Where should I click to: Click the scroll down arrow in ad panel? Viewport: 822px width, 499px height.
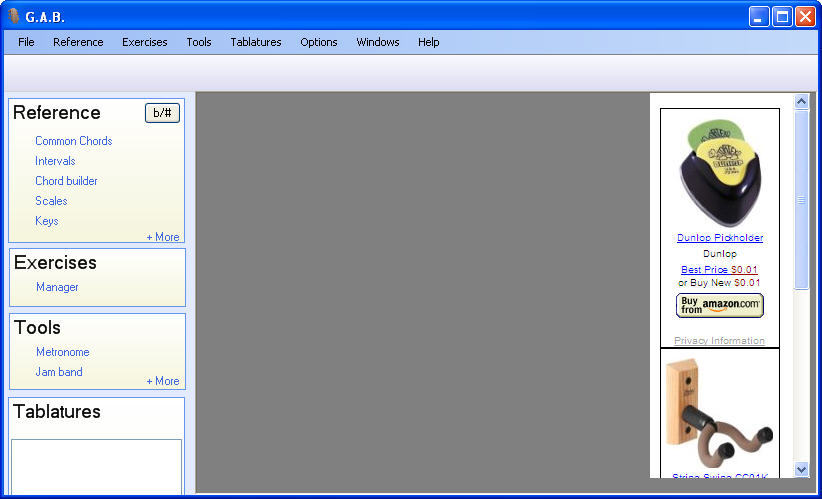pos(801,468)
